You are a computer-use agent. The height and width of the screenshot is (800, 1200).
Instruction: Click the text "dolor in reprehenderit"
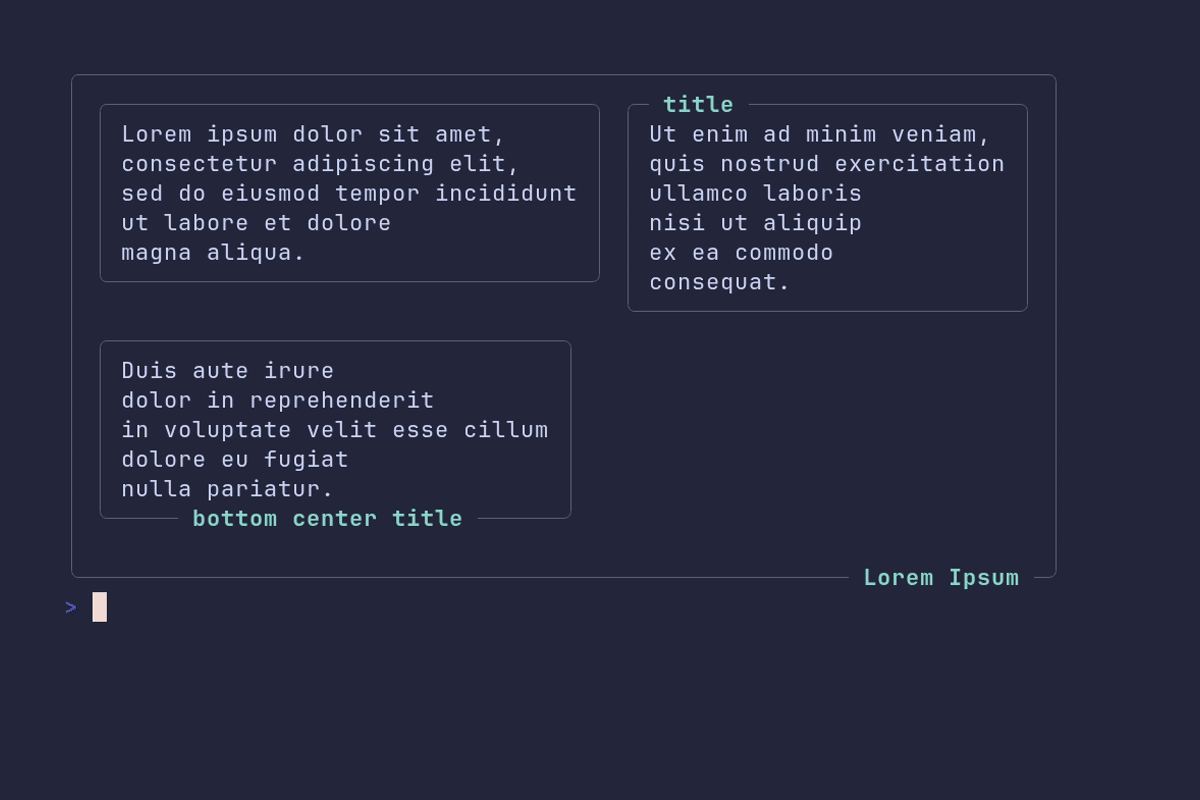click(x=278, y=400)
